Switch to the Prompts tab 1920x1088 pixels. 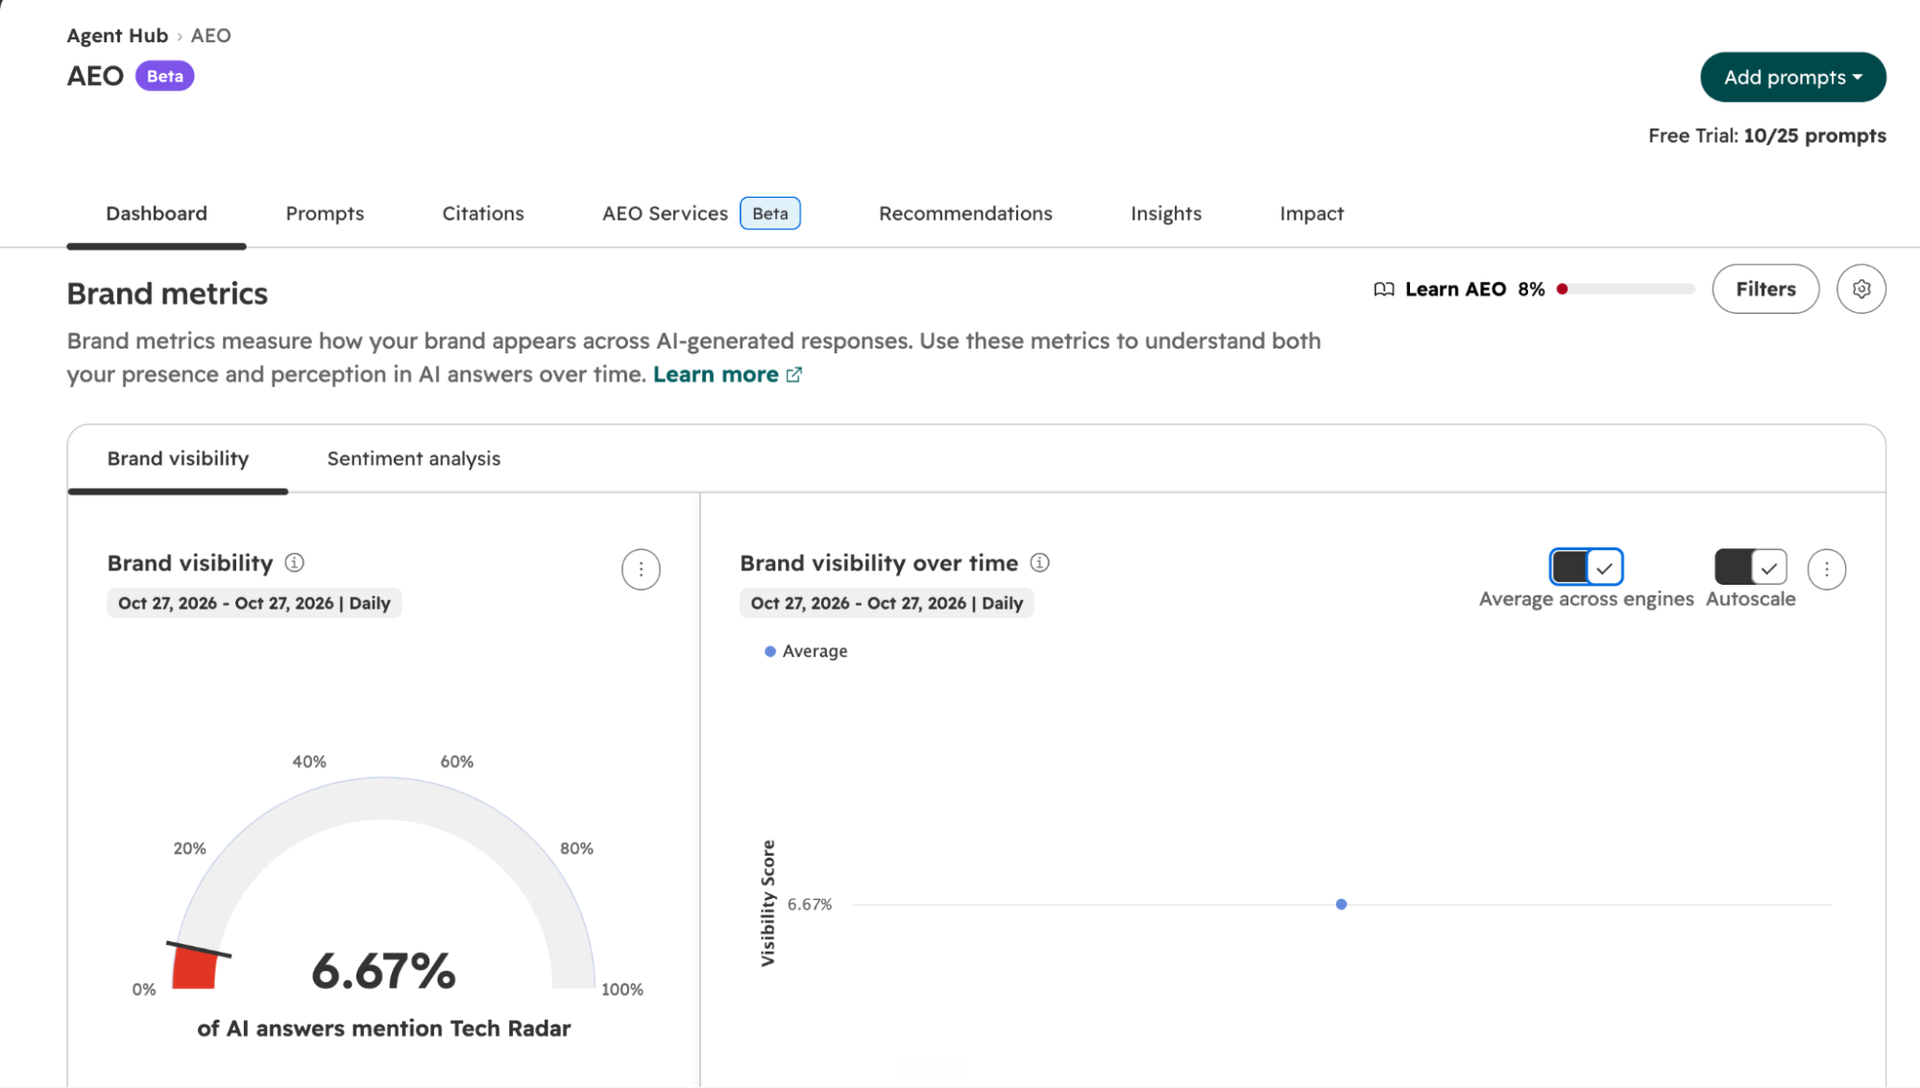325,213
